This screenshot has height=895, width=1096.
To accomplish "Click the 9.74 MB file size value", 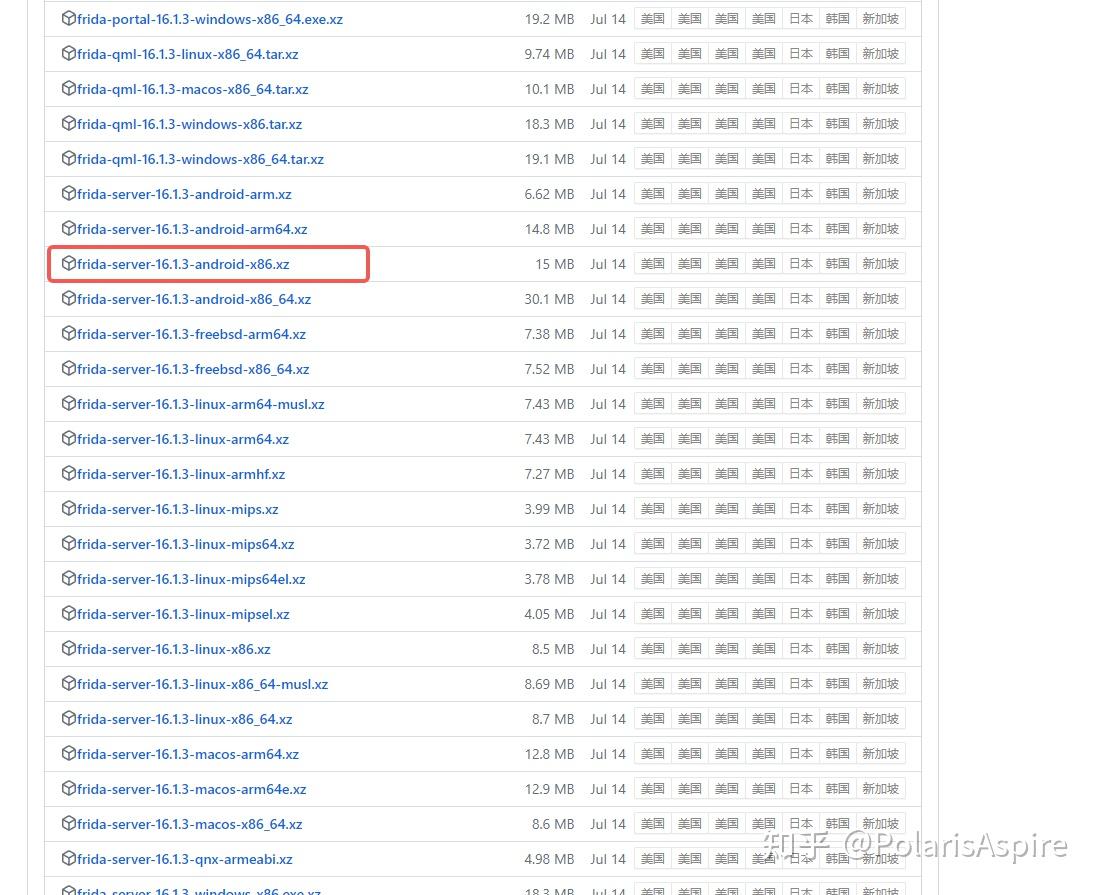I will [549, 55].
